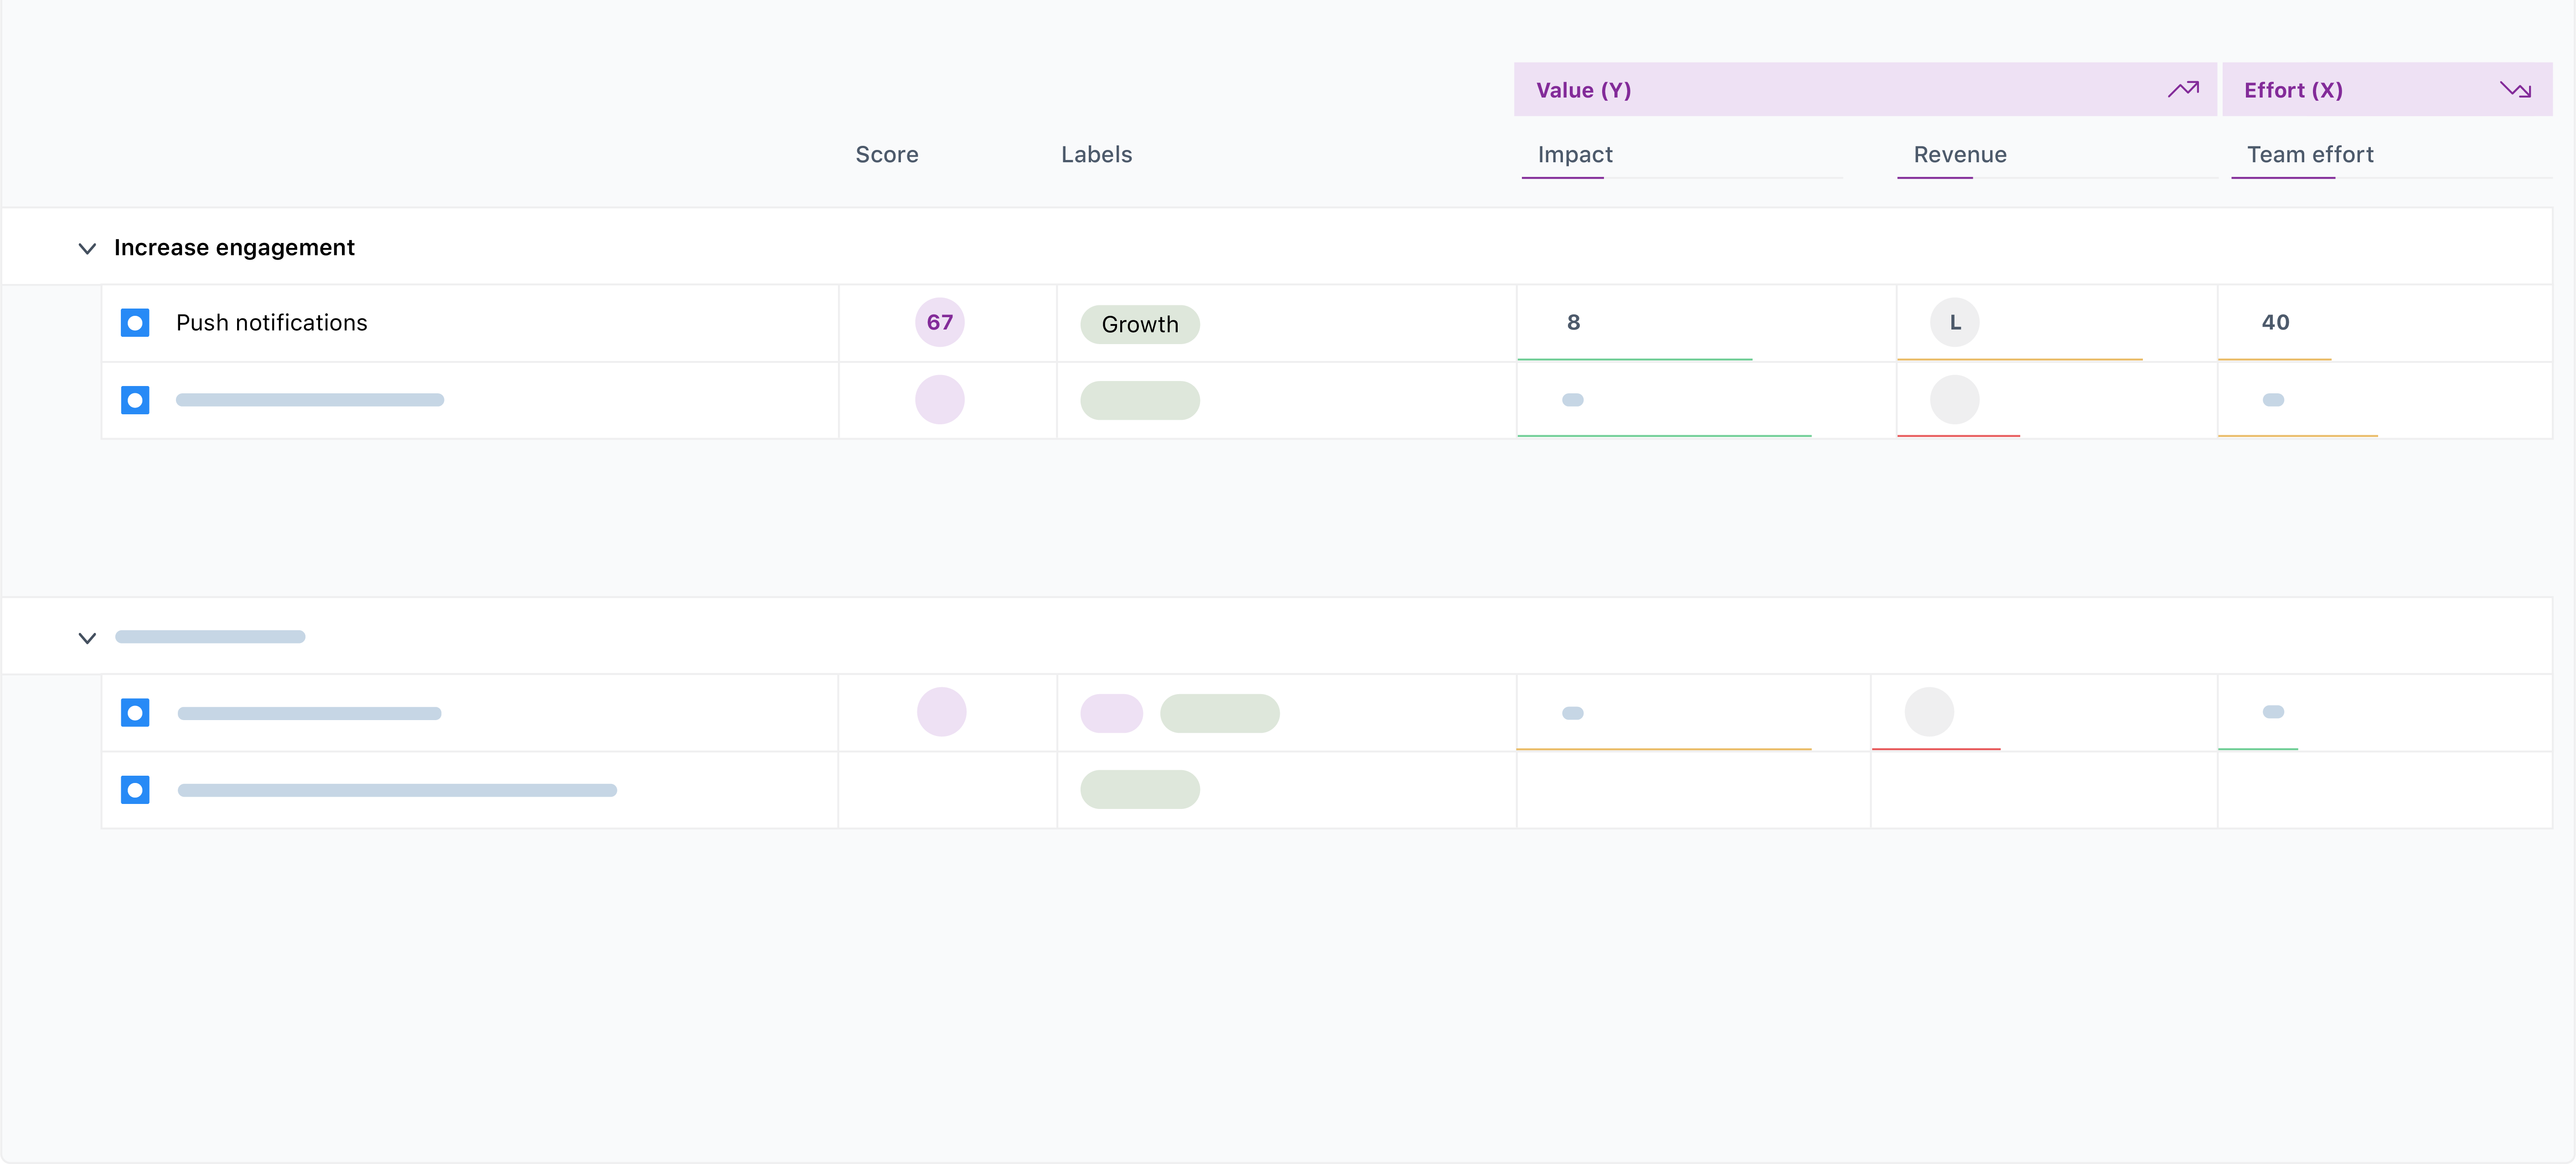This screenshot has height=1164, width=2576.
Task: Select the Impact column header
Action: tap(1574, 155)
